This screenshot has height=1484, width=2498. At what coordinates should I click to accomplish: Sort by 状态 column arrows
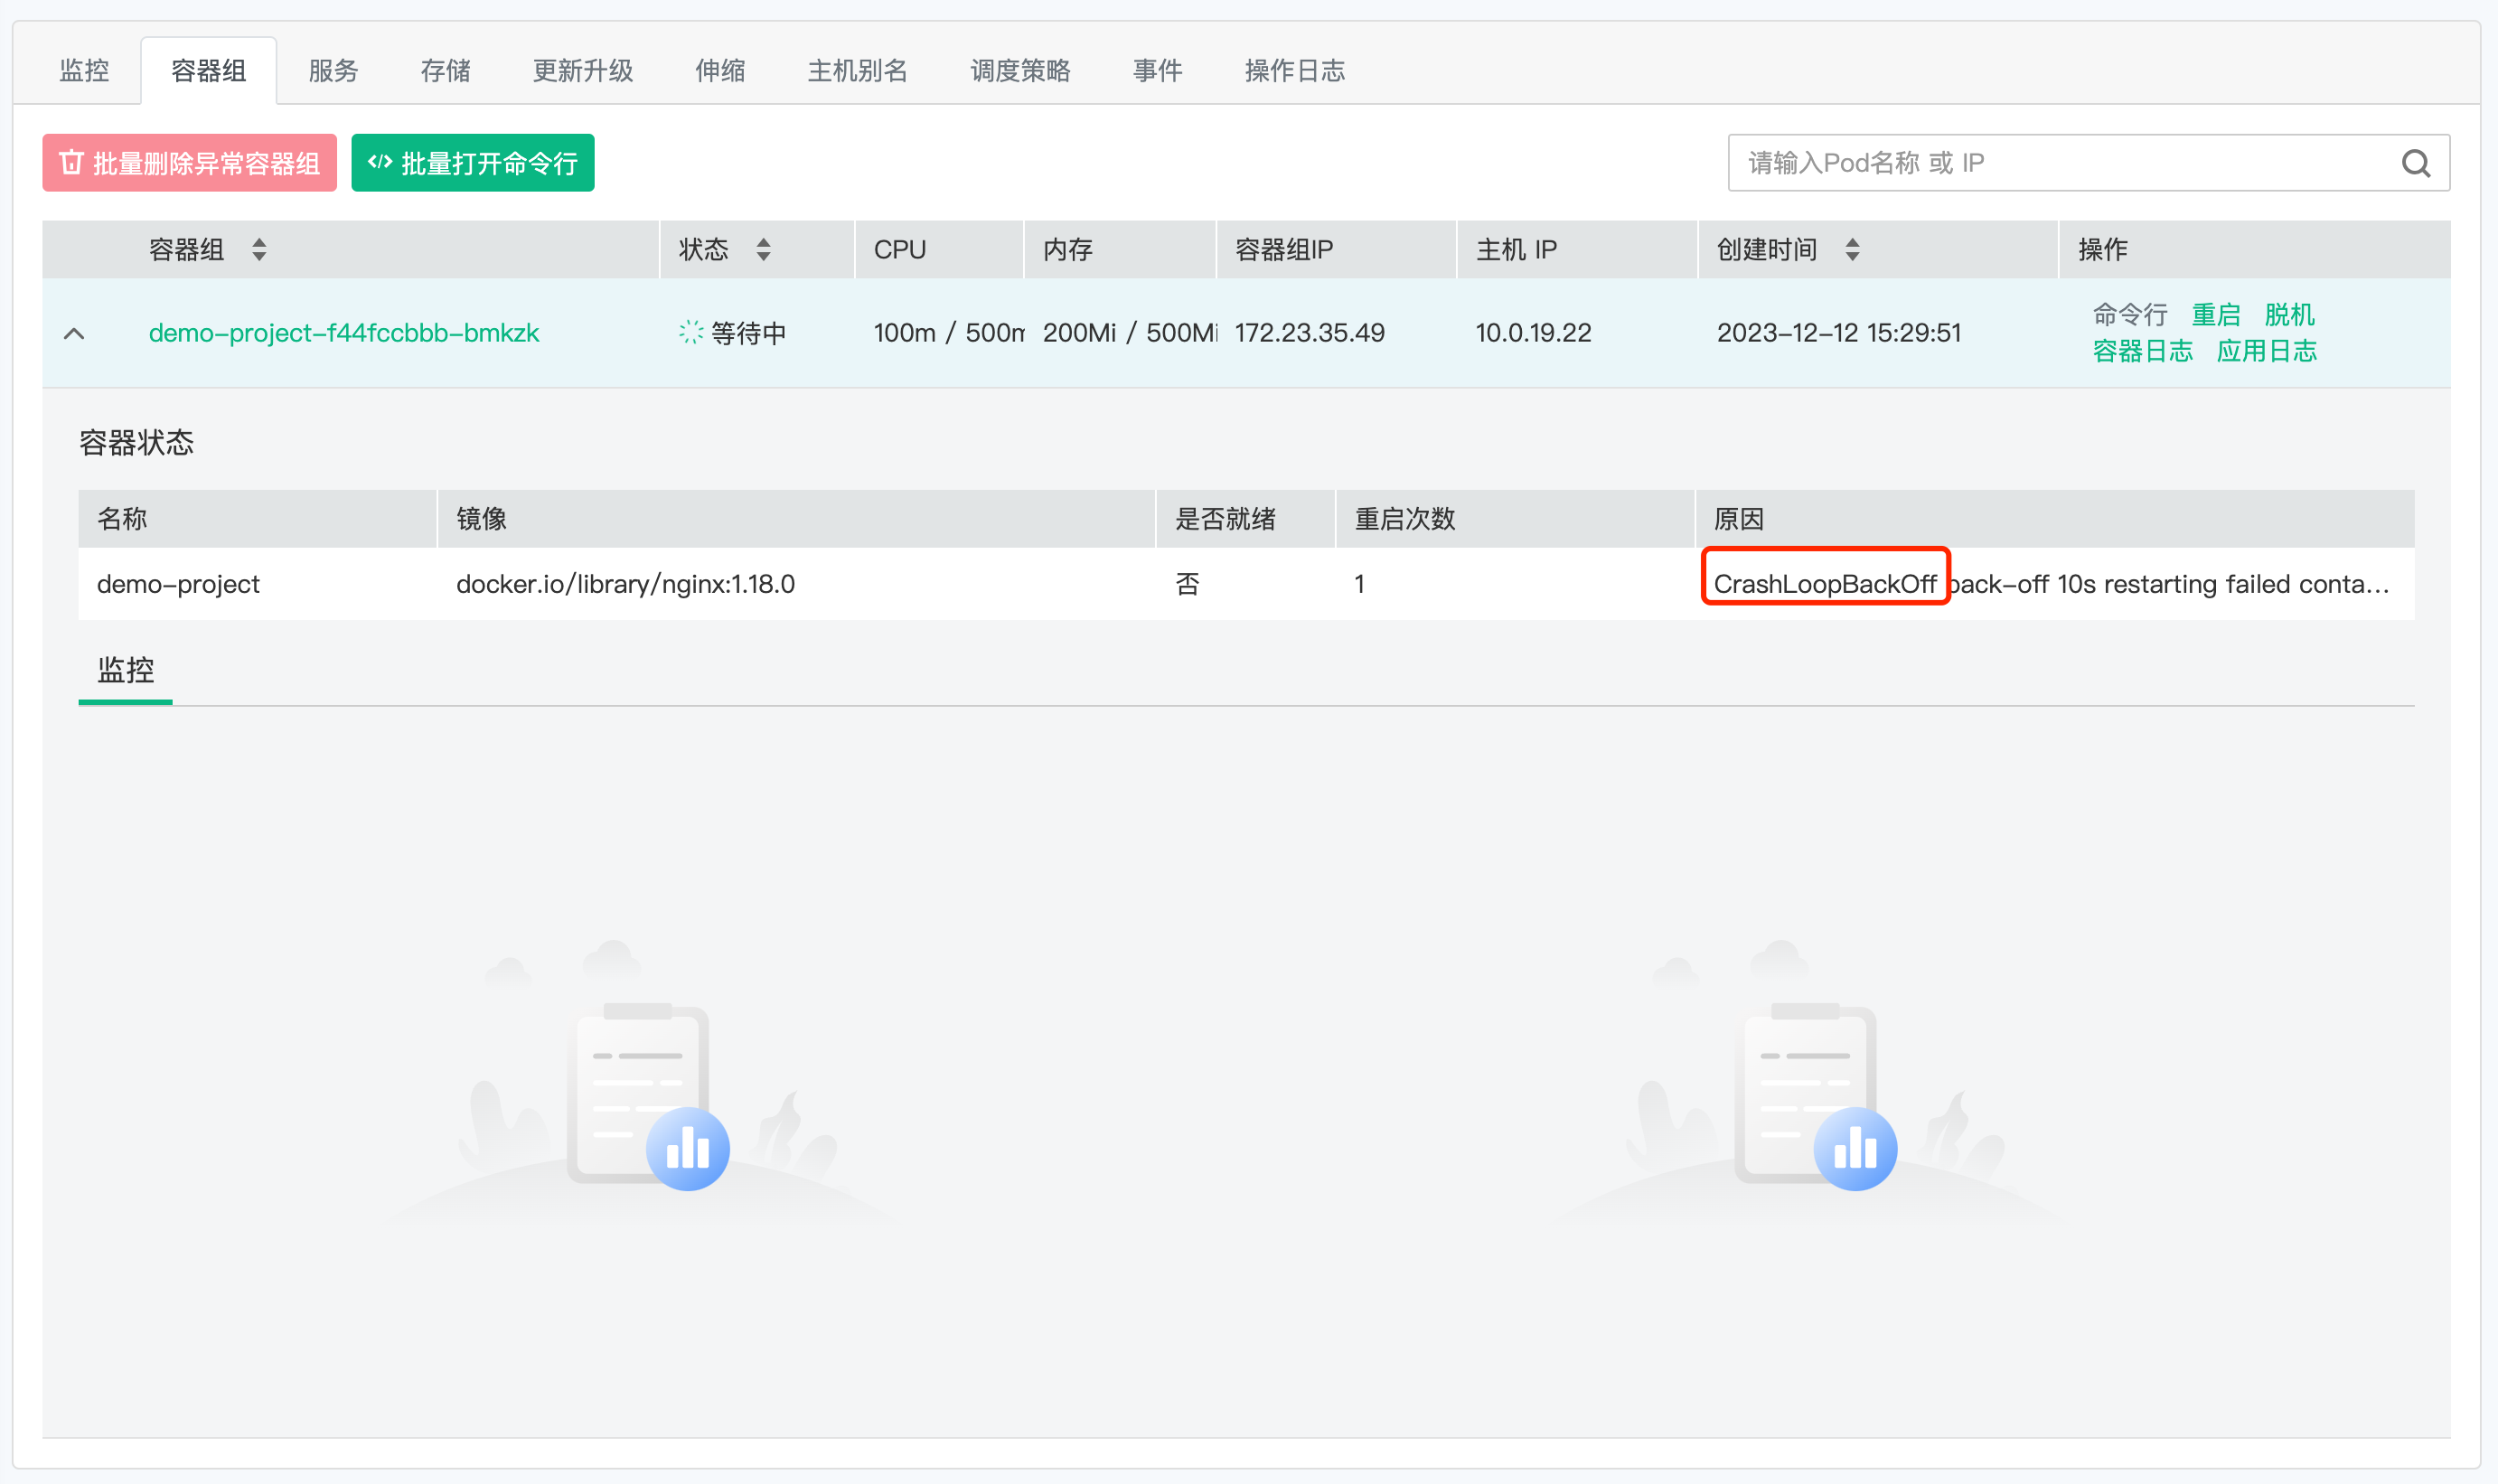coord(763,249)
